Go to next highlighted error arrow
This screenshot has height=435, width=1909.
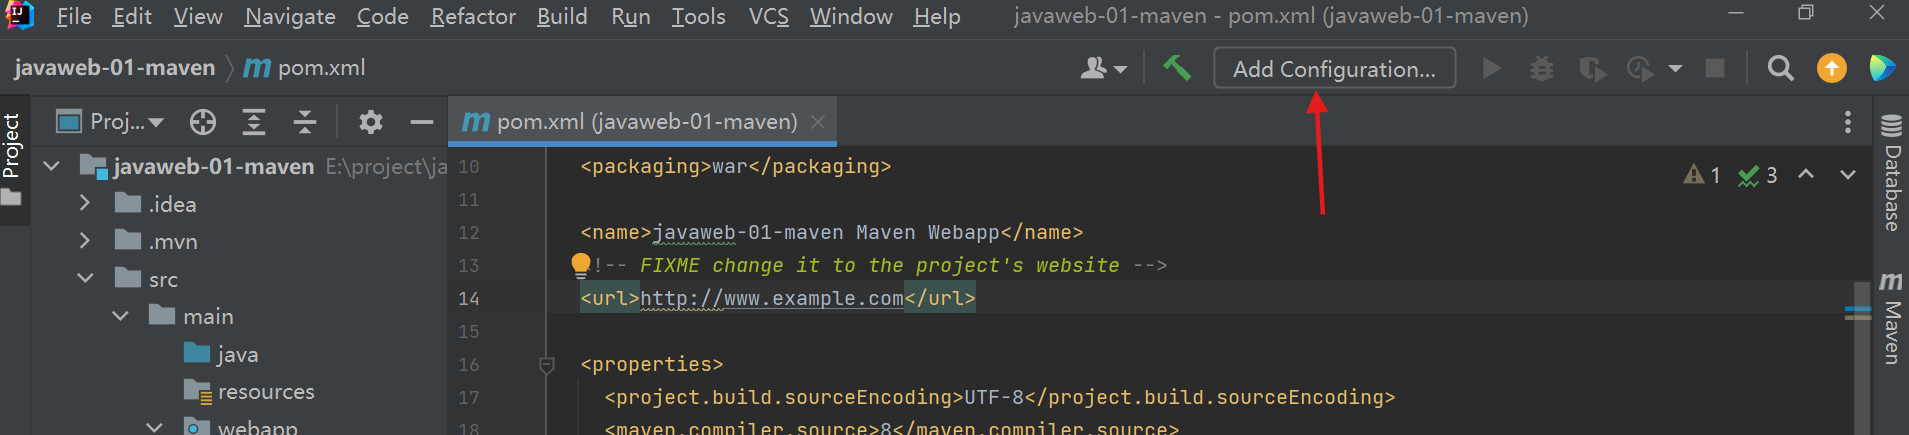(1848, 174)
